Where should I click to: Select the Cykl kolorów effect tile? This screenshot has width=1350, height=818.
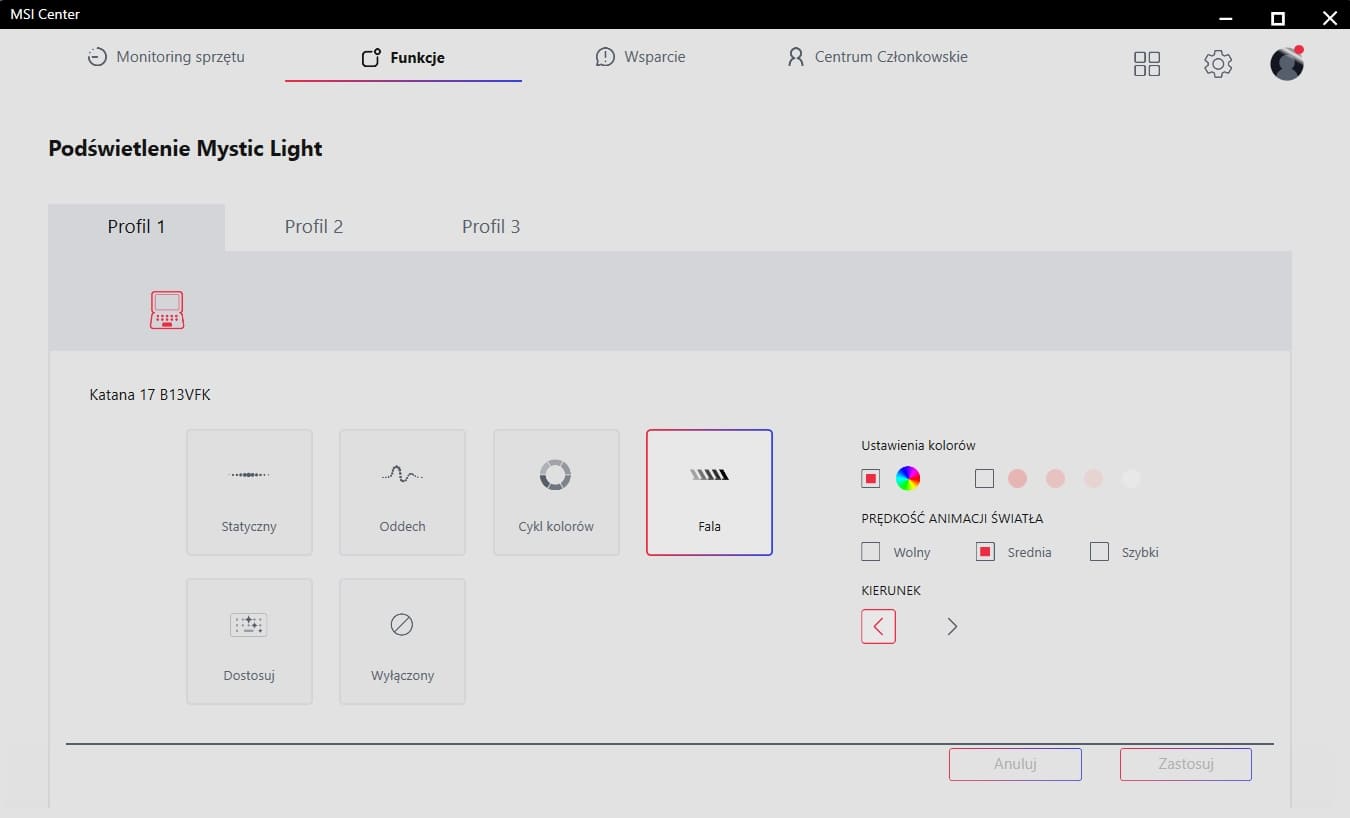point(556,492)
